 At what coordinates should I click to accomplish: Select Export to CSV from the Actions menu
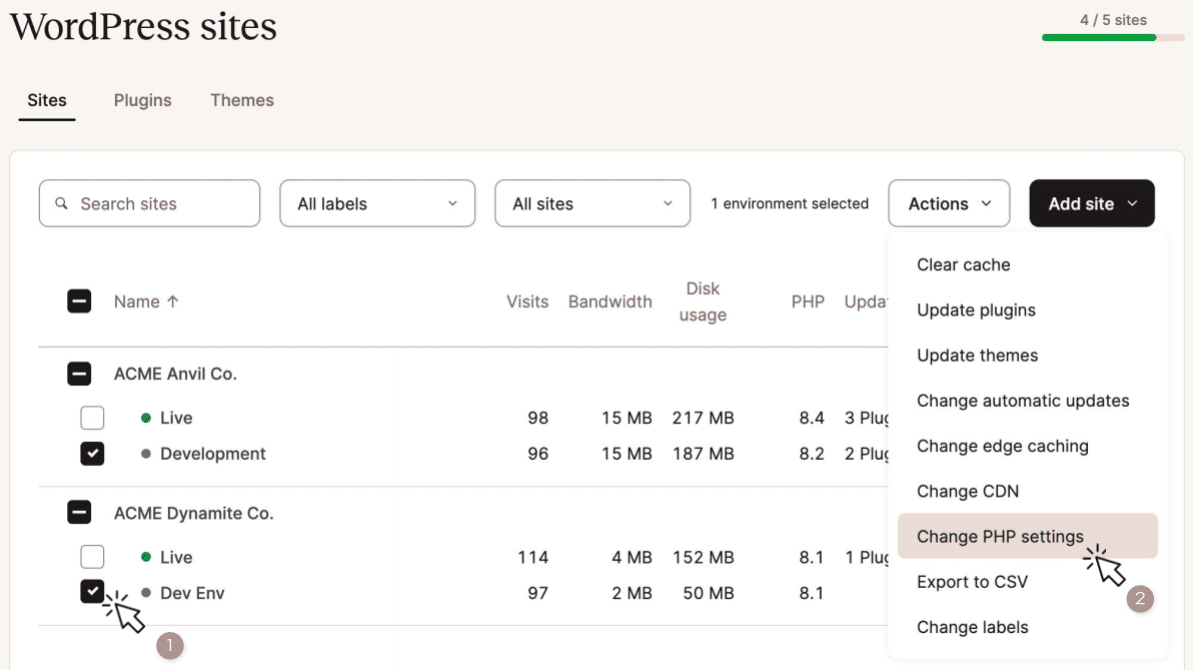973,581
